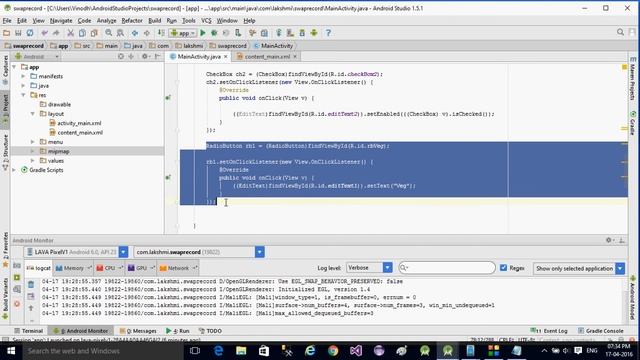Open Show only selected application dropdown

[x=620, y=269]
